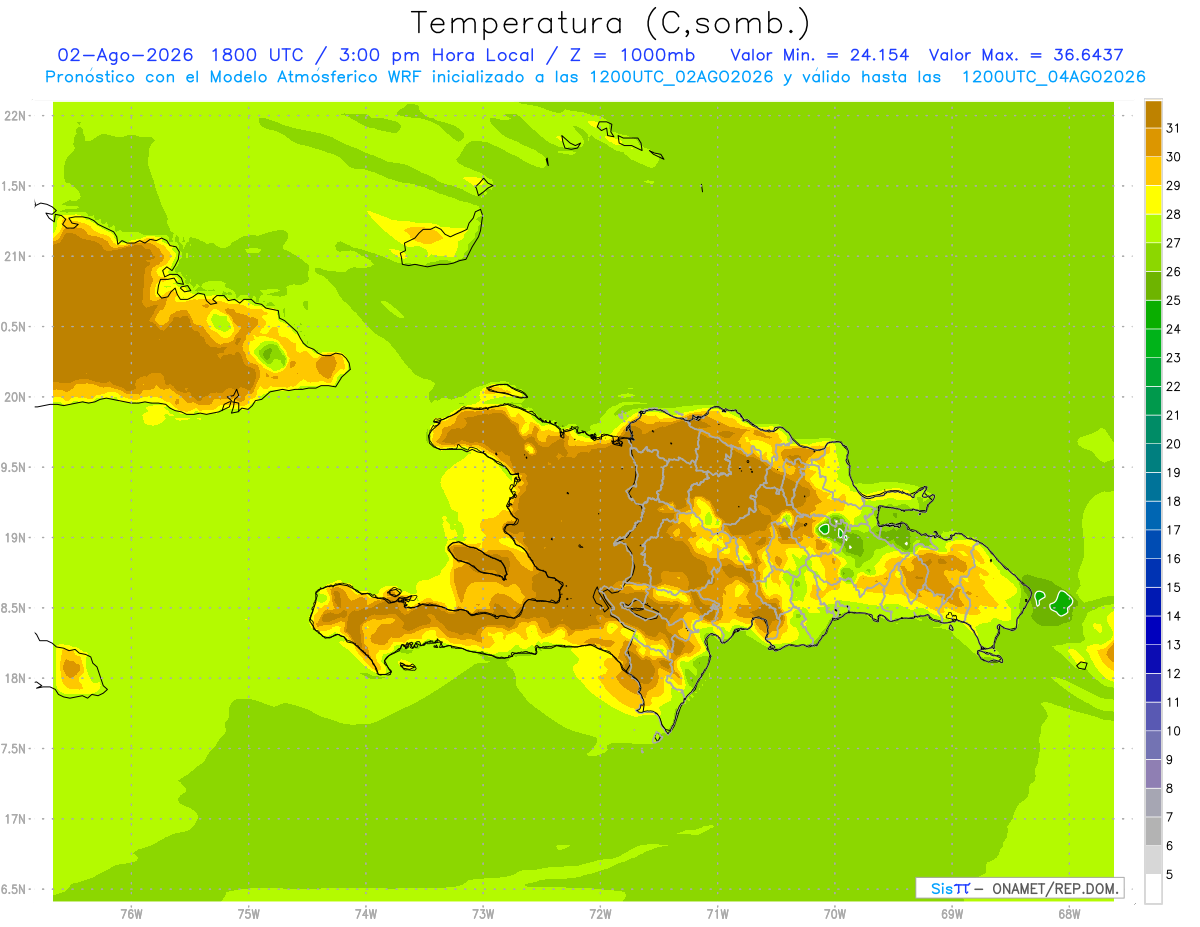The height and width of the screenshot is (927, 1200).
Task: Click the "25" label on color scale
Action: click(1173, 300)
